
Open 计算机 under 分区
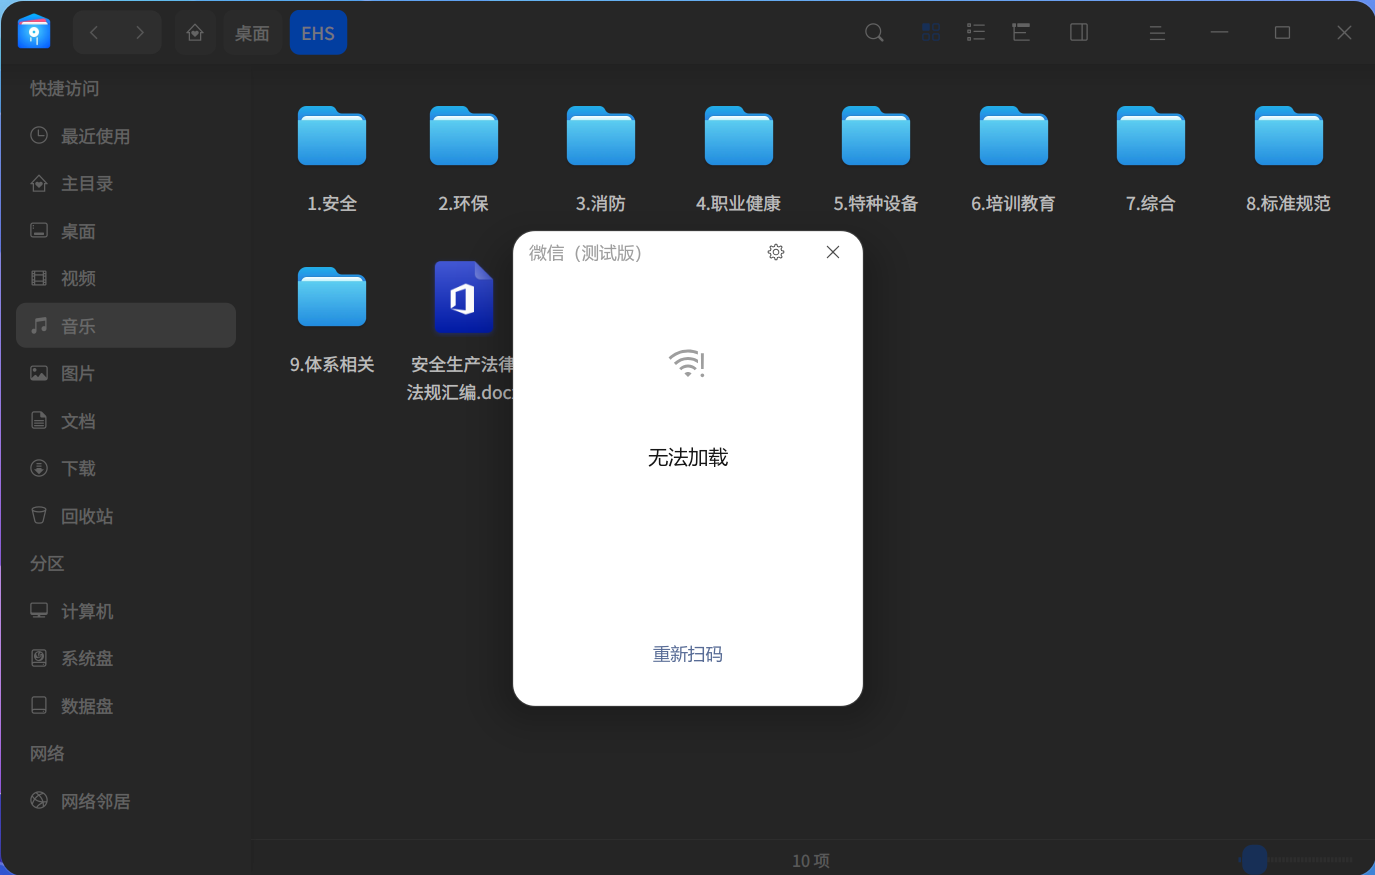click(x=126, y=611)
